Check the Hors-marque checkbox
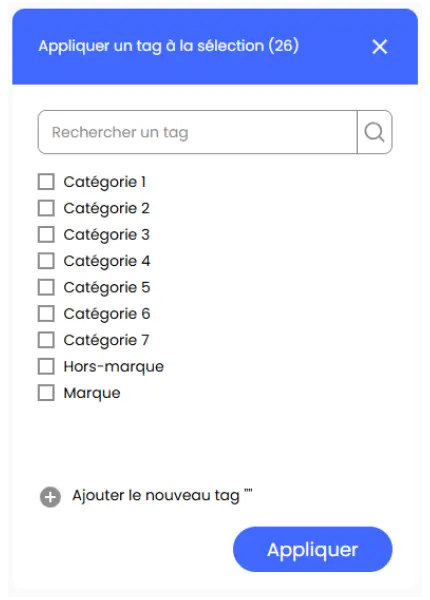430x600 pixels. coord(46,366)
